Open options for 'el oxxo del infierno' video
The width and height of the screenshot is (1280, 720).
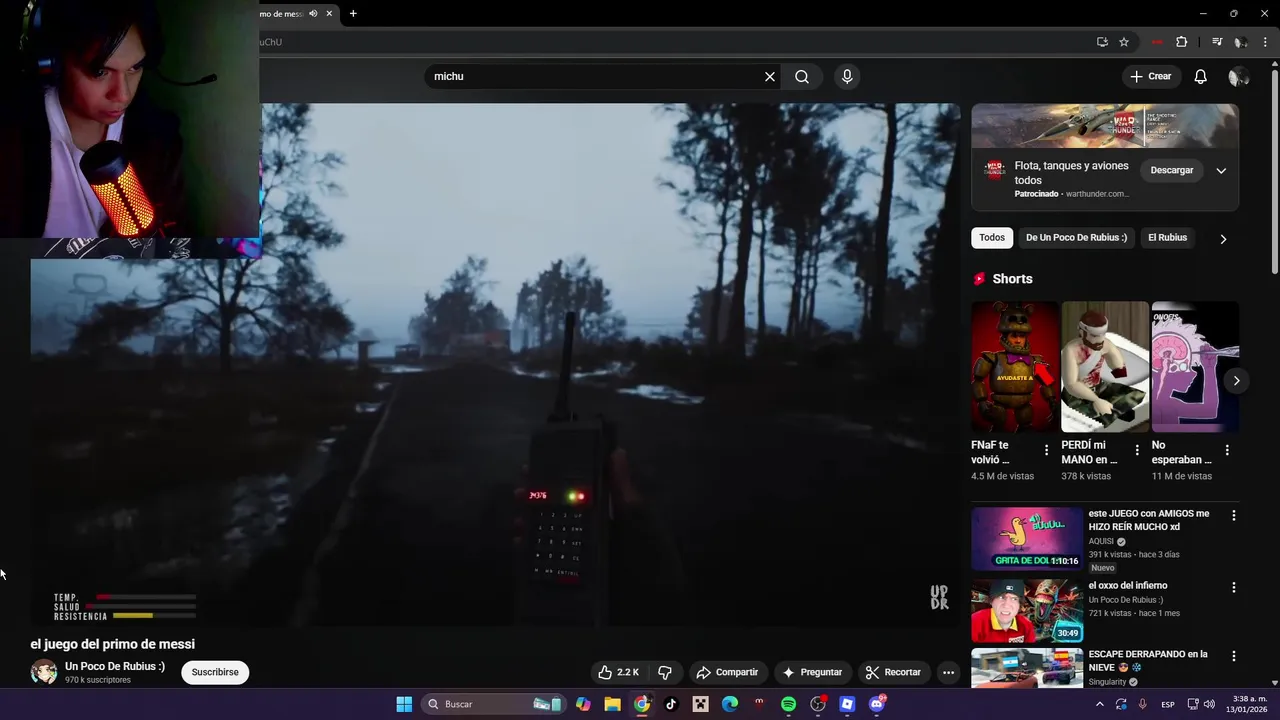point(1233,587)
